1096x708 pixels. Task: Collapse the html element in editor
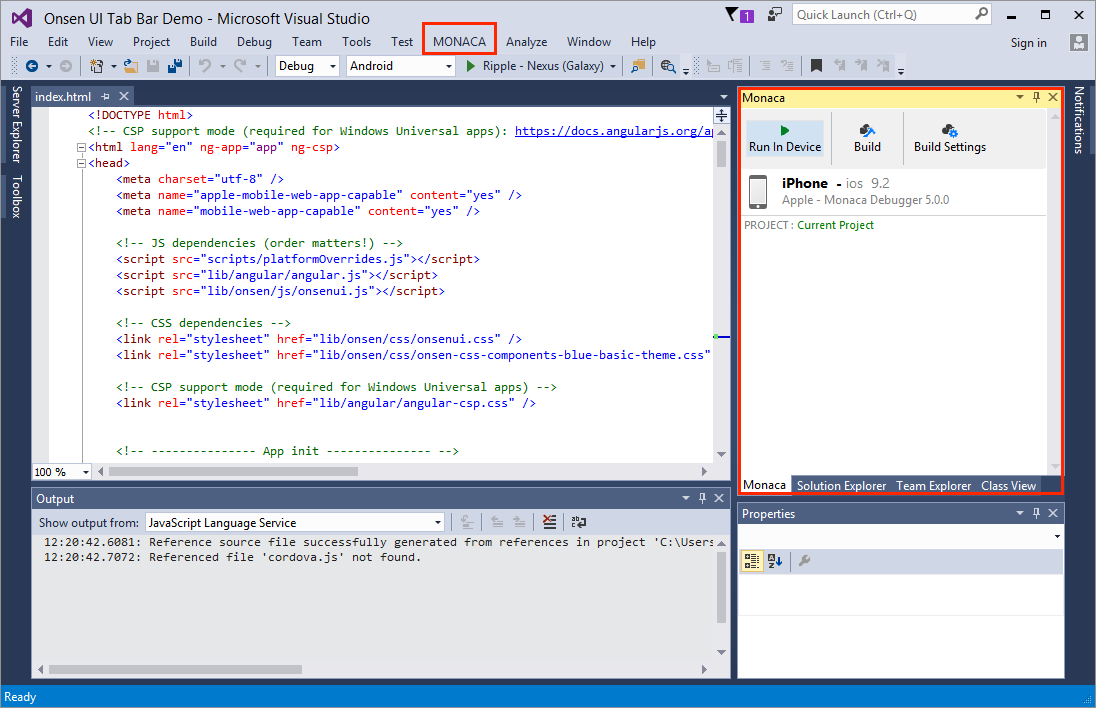(x=81, y=147)
